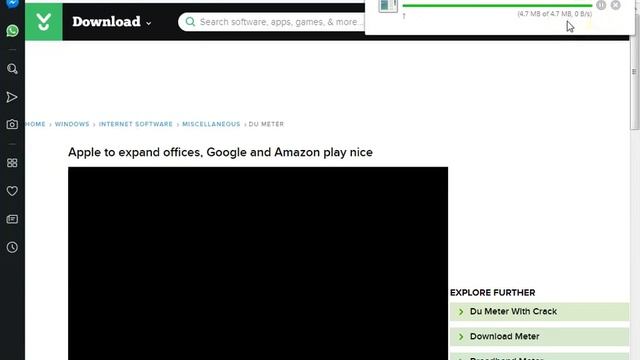Image resolution: width=640 pixels, height=360 pixels.
Task: Open Messenger in the Opera sidebar
Action: 12,3
